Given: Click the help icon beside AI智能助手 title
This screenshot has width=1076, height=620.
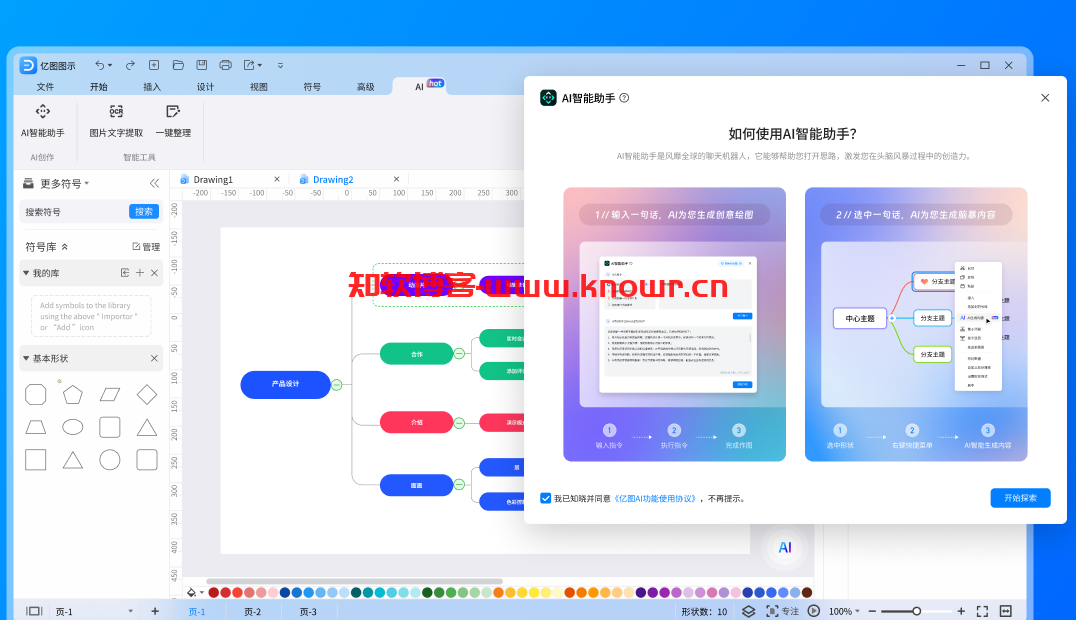Looking at the screenshot, I should 624,98.
